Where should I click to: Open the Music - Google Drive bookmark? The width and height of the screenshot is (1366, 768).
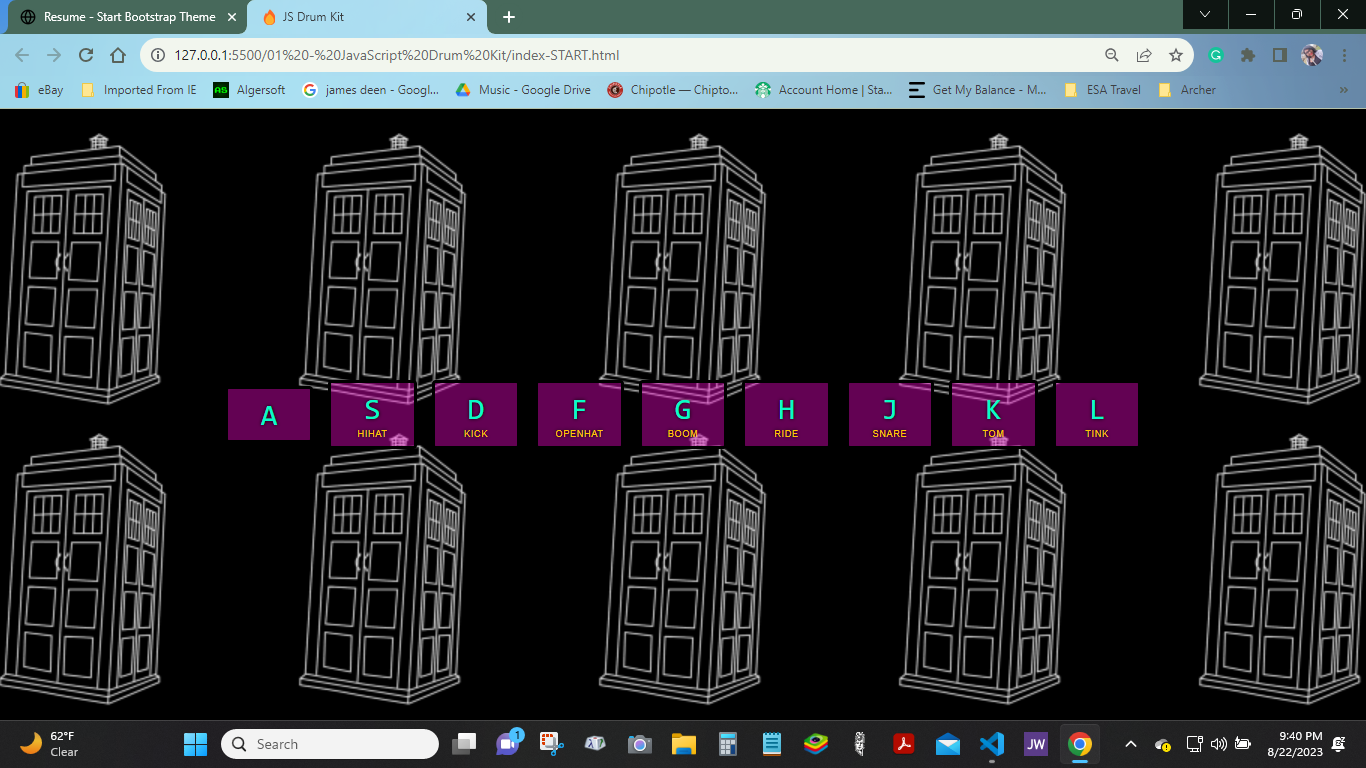coord(523,90)
